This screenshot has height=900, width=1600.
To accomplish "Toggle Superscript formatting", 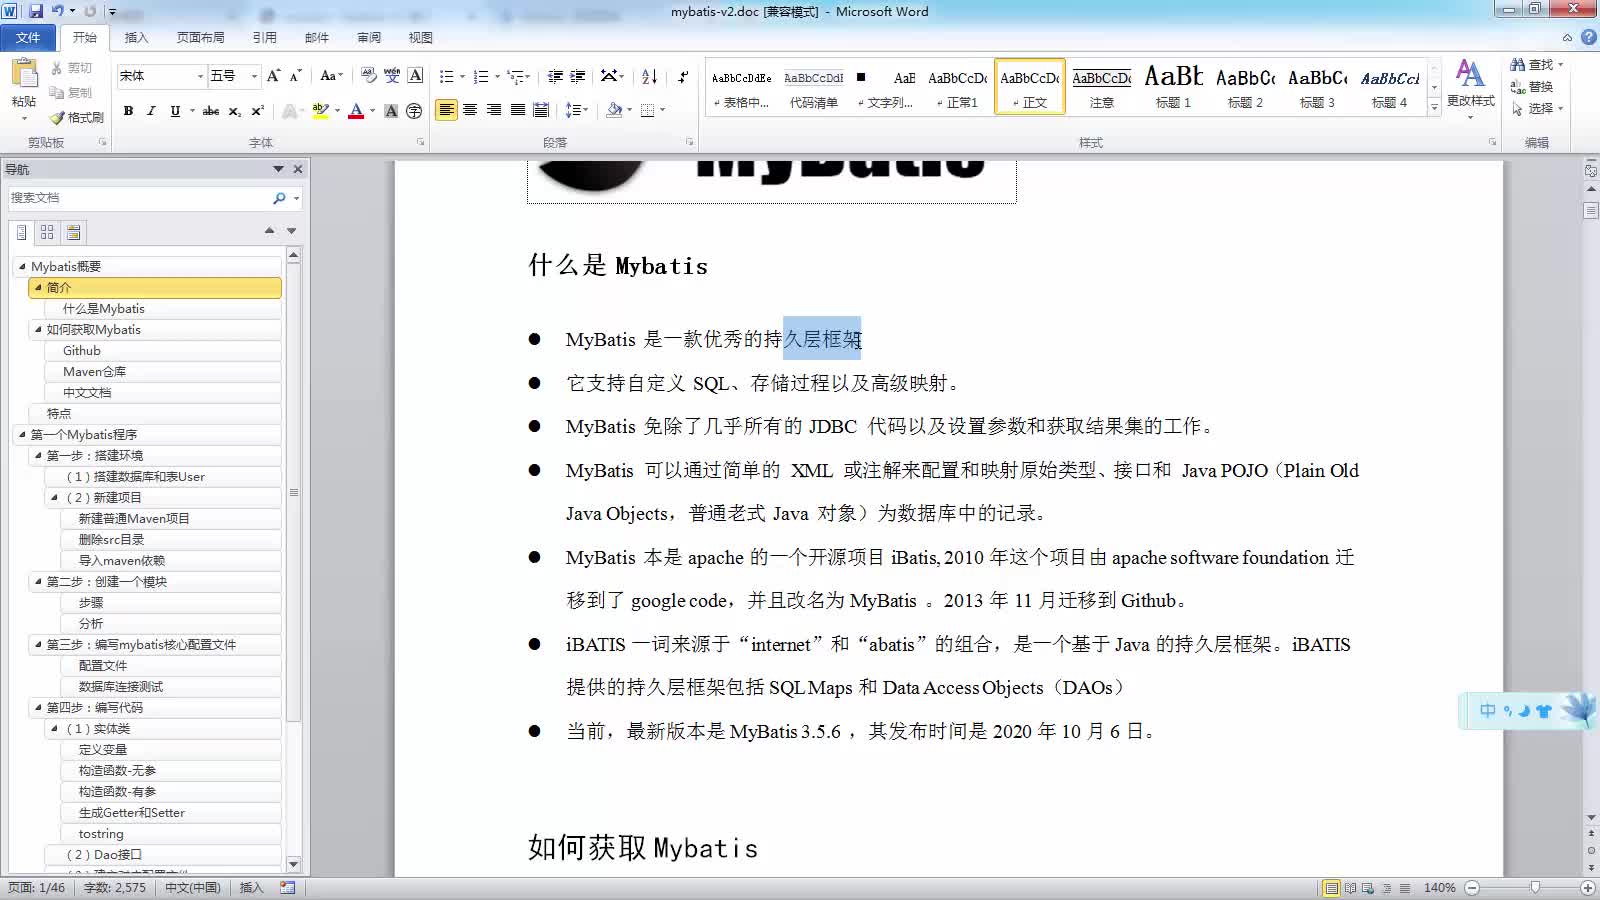I will pos(257,111).
